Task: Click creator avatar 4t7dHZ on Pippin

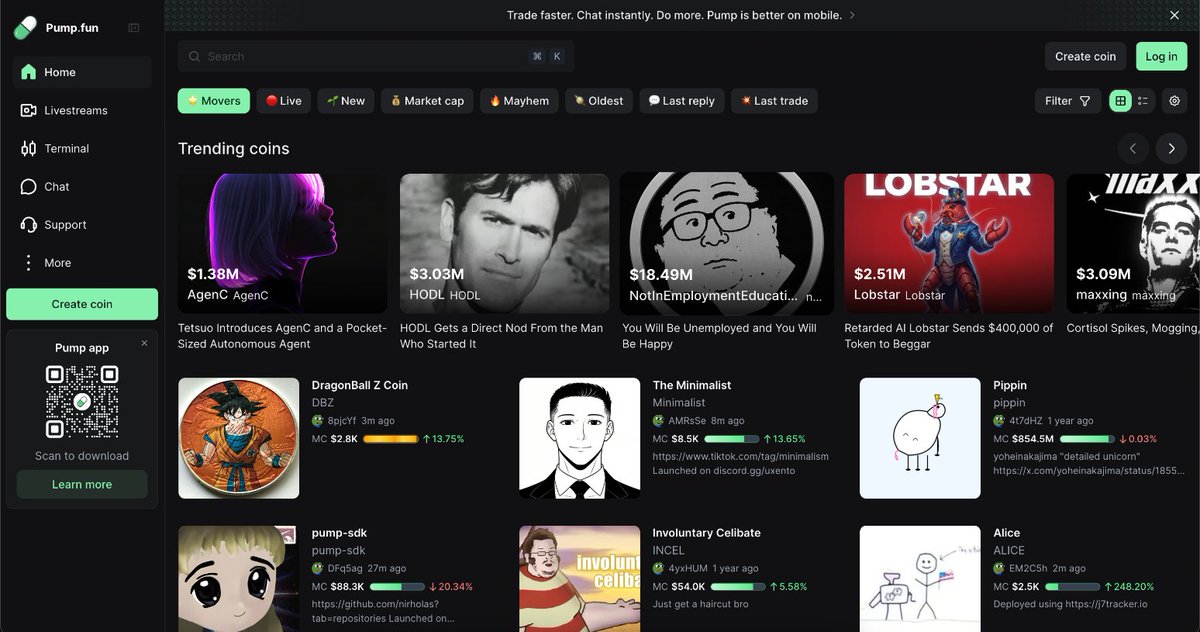Action: [1000, 421]
